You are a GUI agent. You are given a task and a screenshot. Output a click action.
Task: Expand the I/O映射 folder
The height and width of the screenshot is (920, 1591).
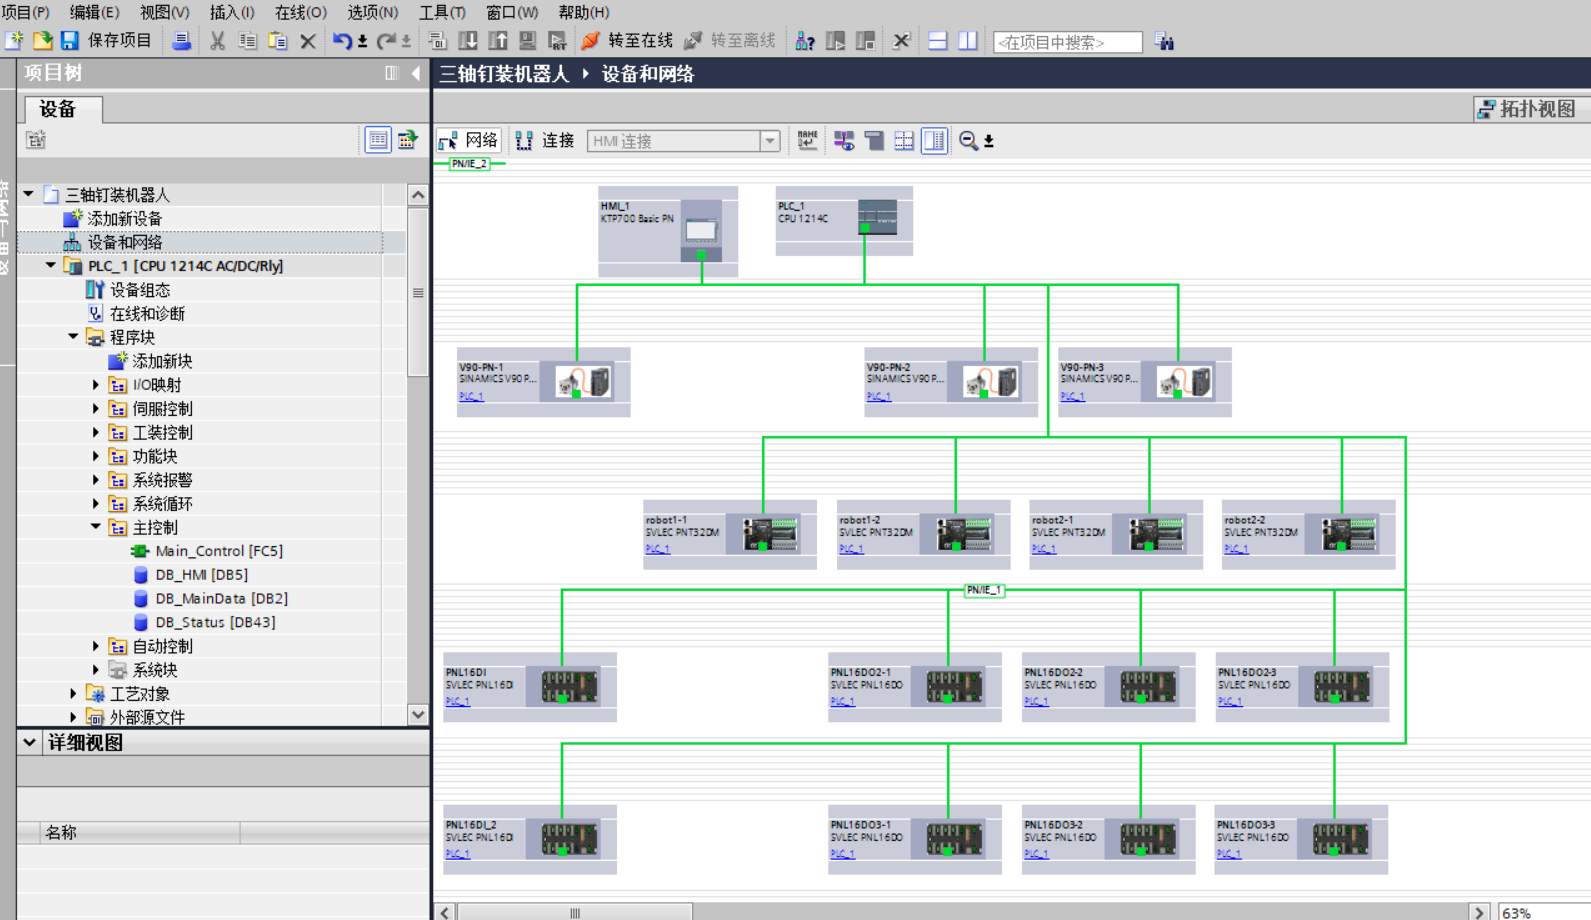[96, 385]
